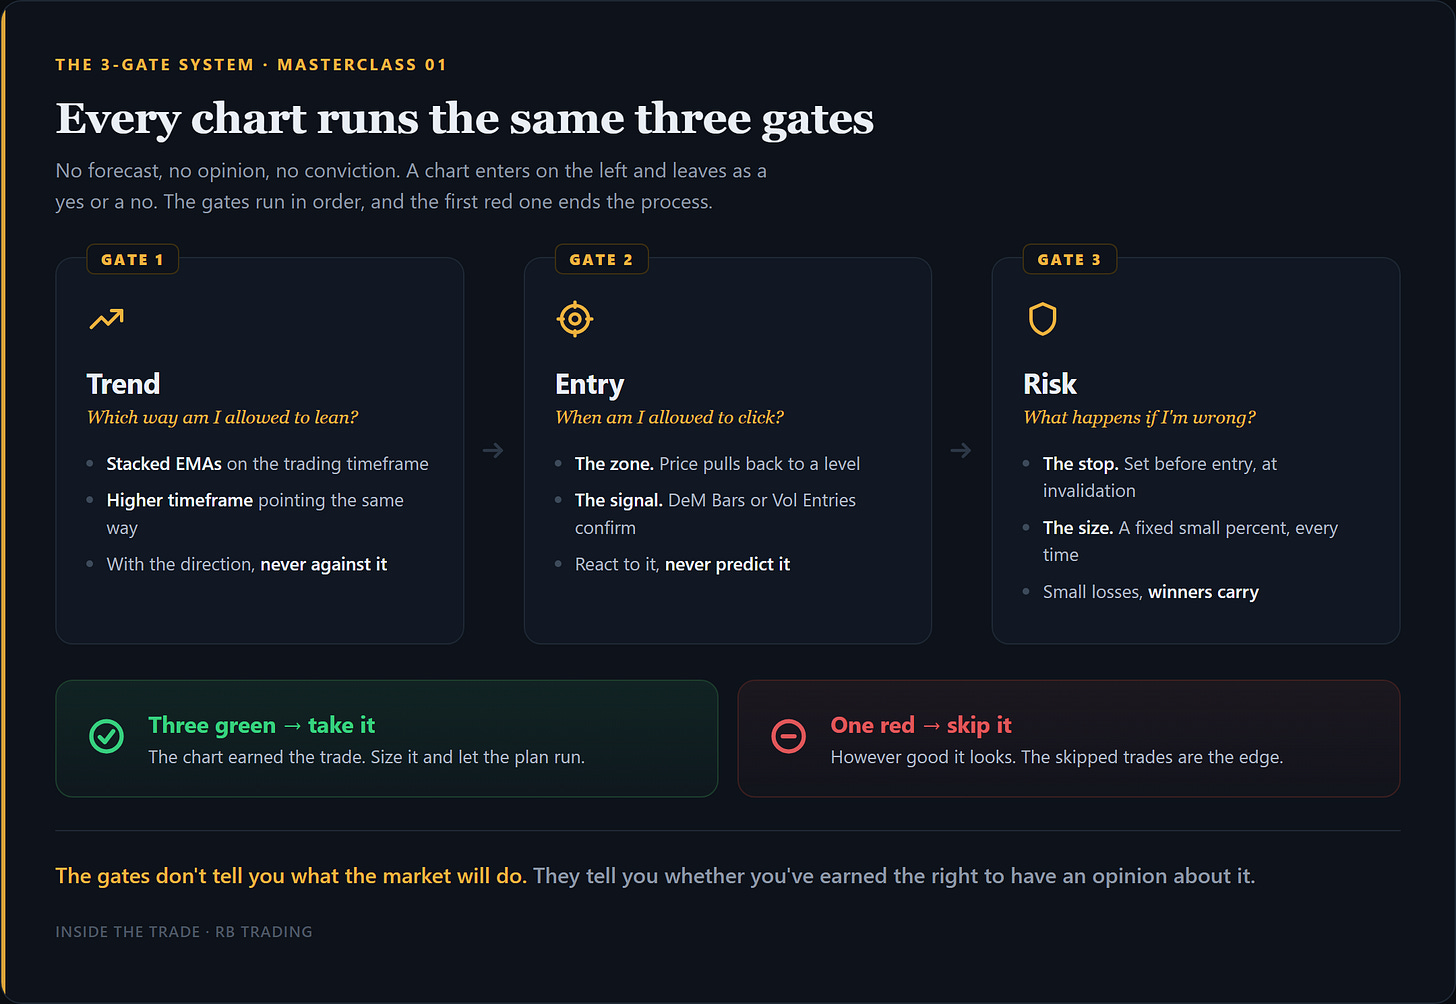Image resolution: width=1456 pixels, height=1004 pixels.
Task: Click the 'Three green → take it' title
Action: click(x=261, y=725)
